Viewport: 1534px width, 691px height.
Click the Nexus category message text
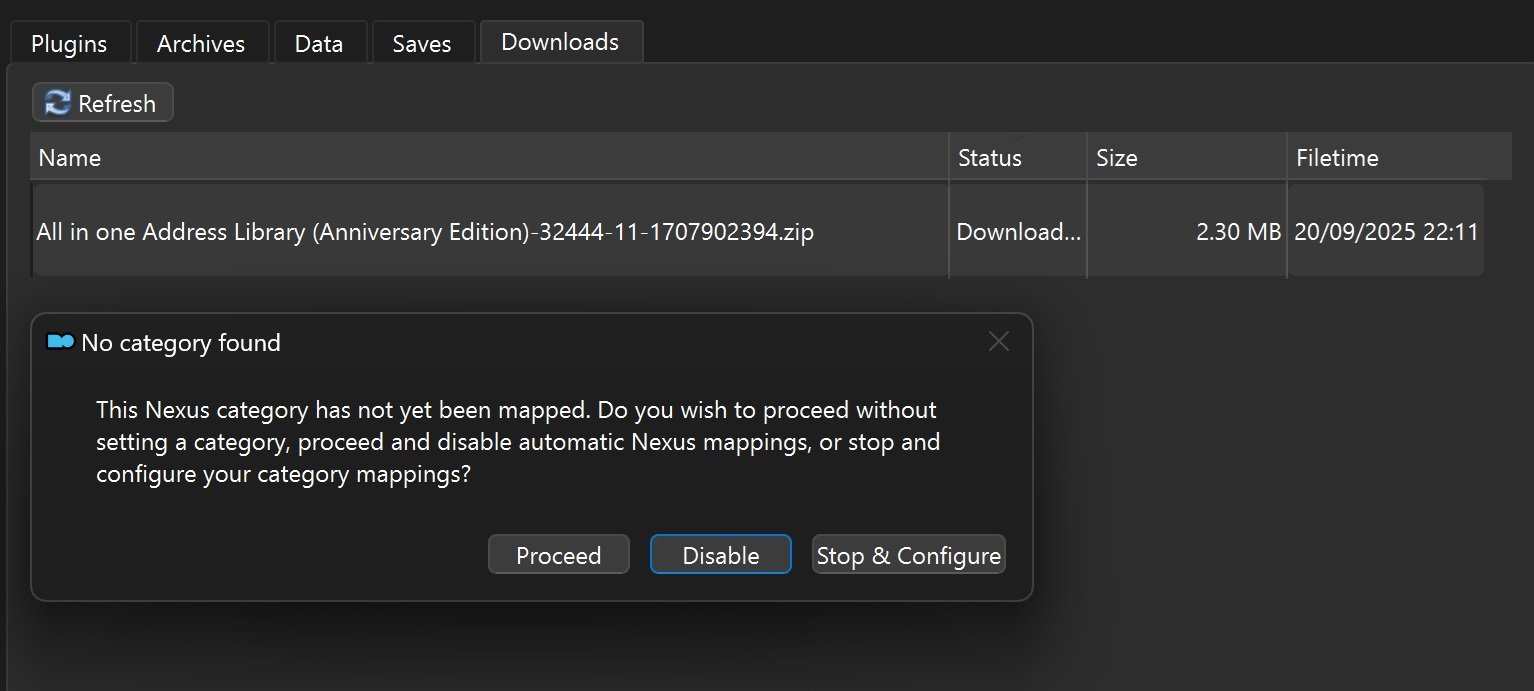pyautogui.click(x=517, y=442)
